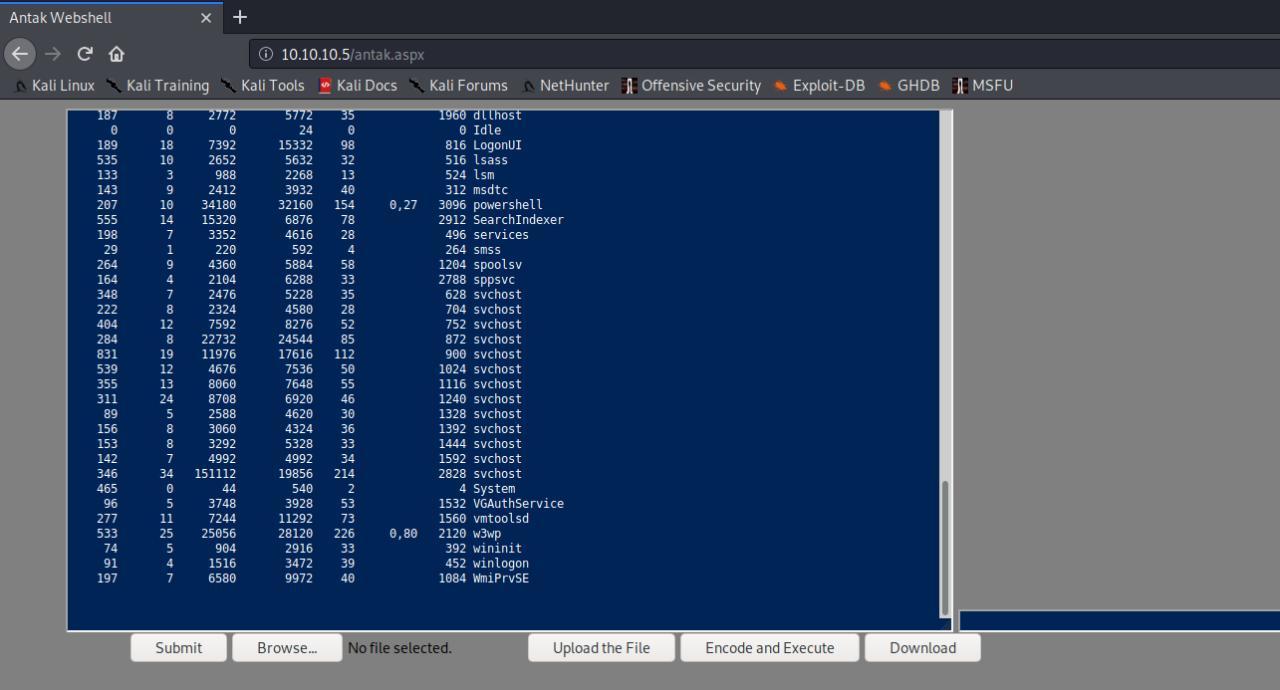Open site information icon in address bar
Screen dimensions: 1280x690
click(x=266, y=54)
